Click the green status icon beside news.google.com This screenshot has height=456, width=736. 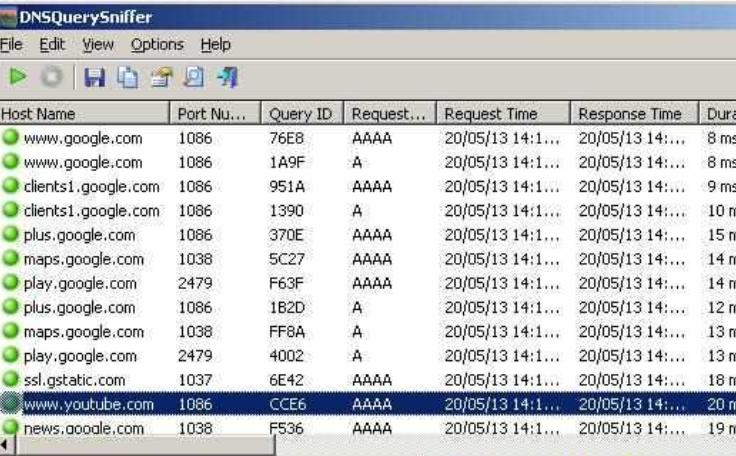click(x=10, y=428)
